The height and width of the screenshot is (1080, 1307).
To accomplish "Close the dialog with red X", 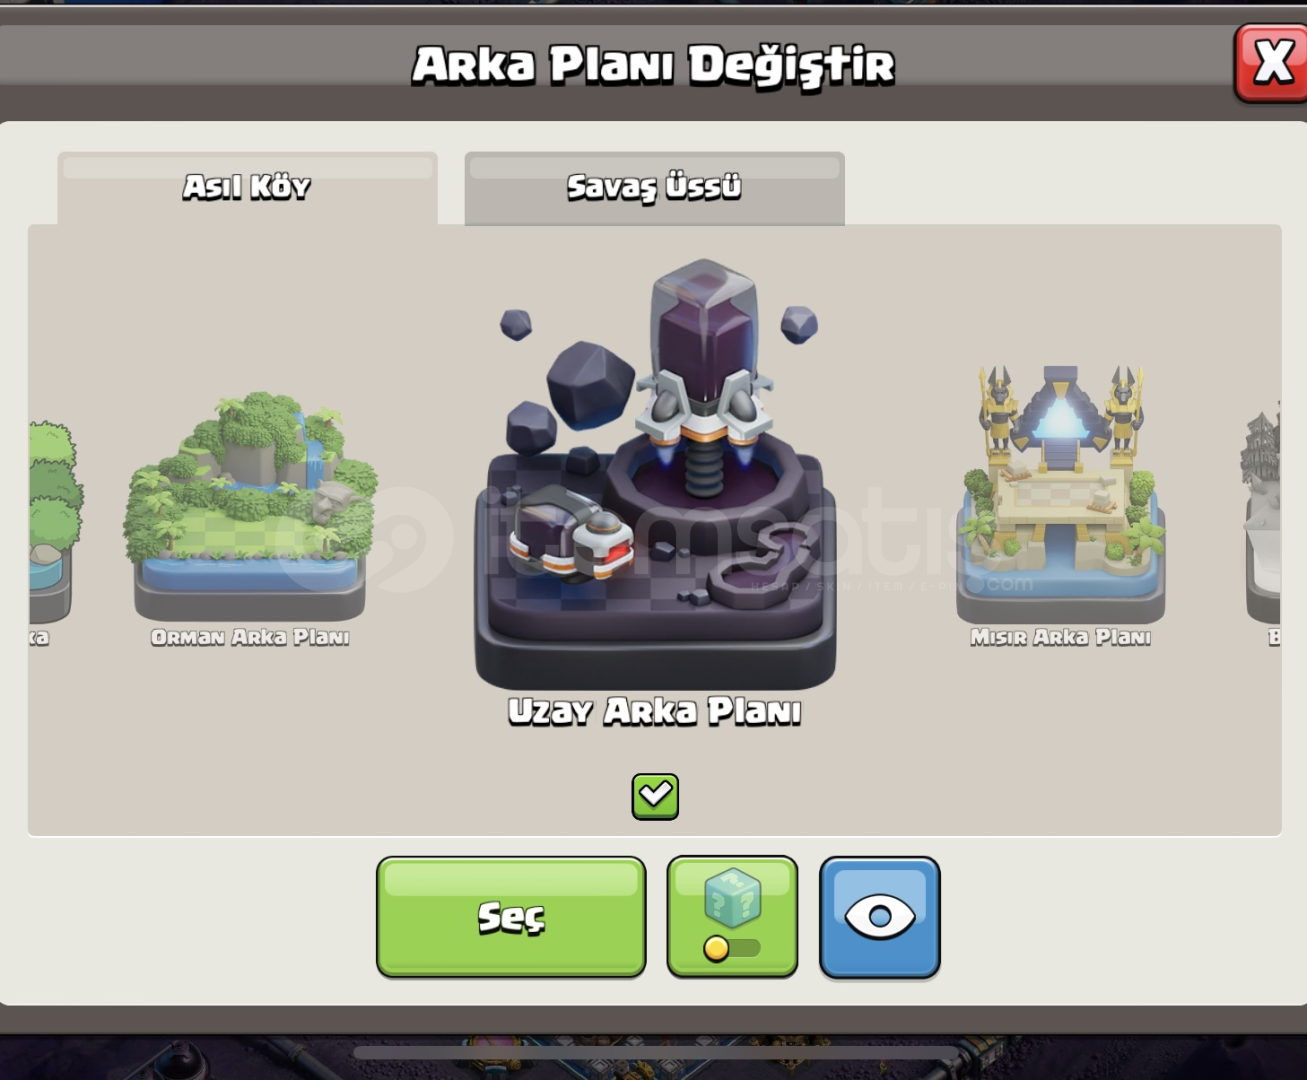I will pyautogui.click(x=1272, y=63).
